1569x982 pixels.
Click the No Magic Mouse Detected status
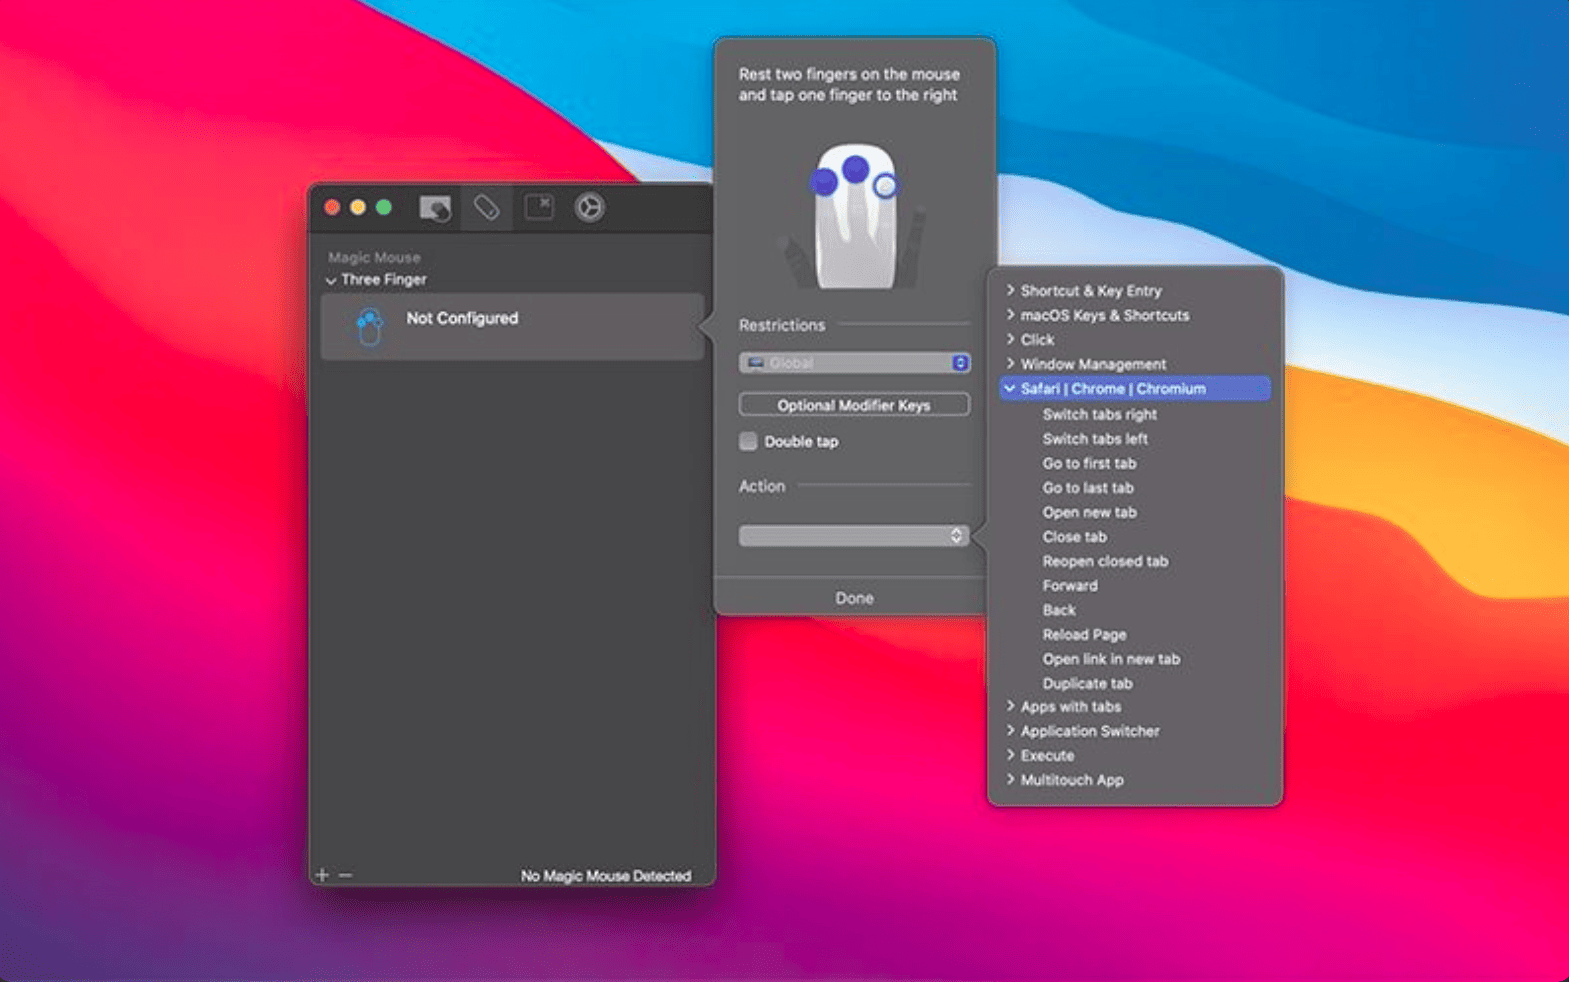click(606, 876)
